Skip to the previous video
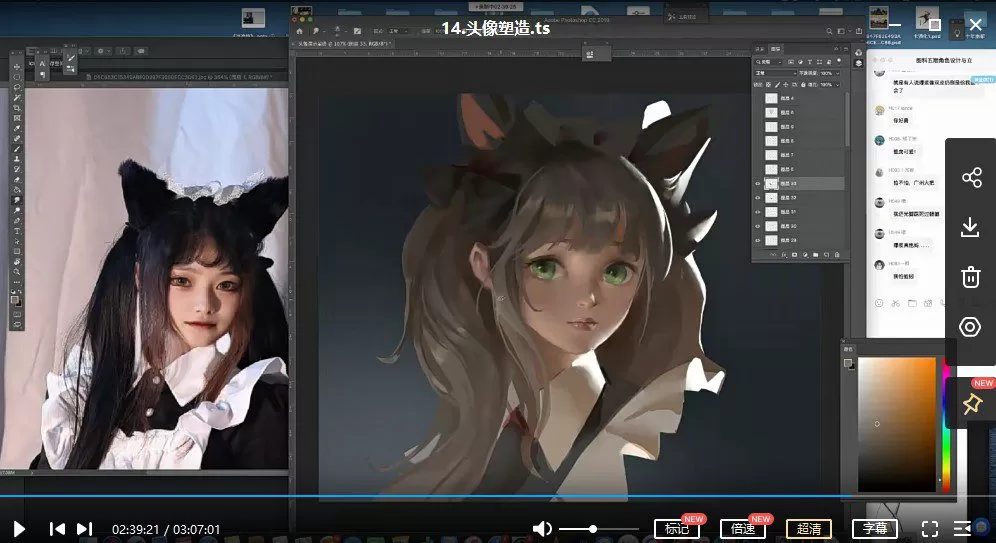The height and width of the screenshot is (543, 996). point(57,528)
